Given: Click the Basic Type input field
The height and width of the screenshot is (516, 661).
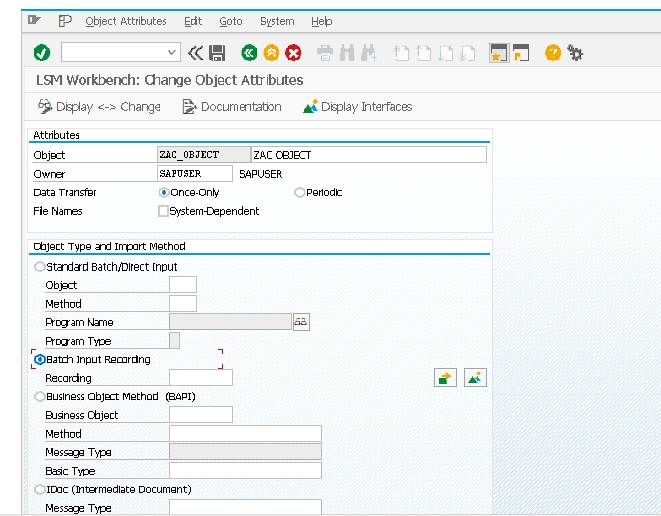Looking at the screenshot, I should [x=245, y=470].
